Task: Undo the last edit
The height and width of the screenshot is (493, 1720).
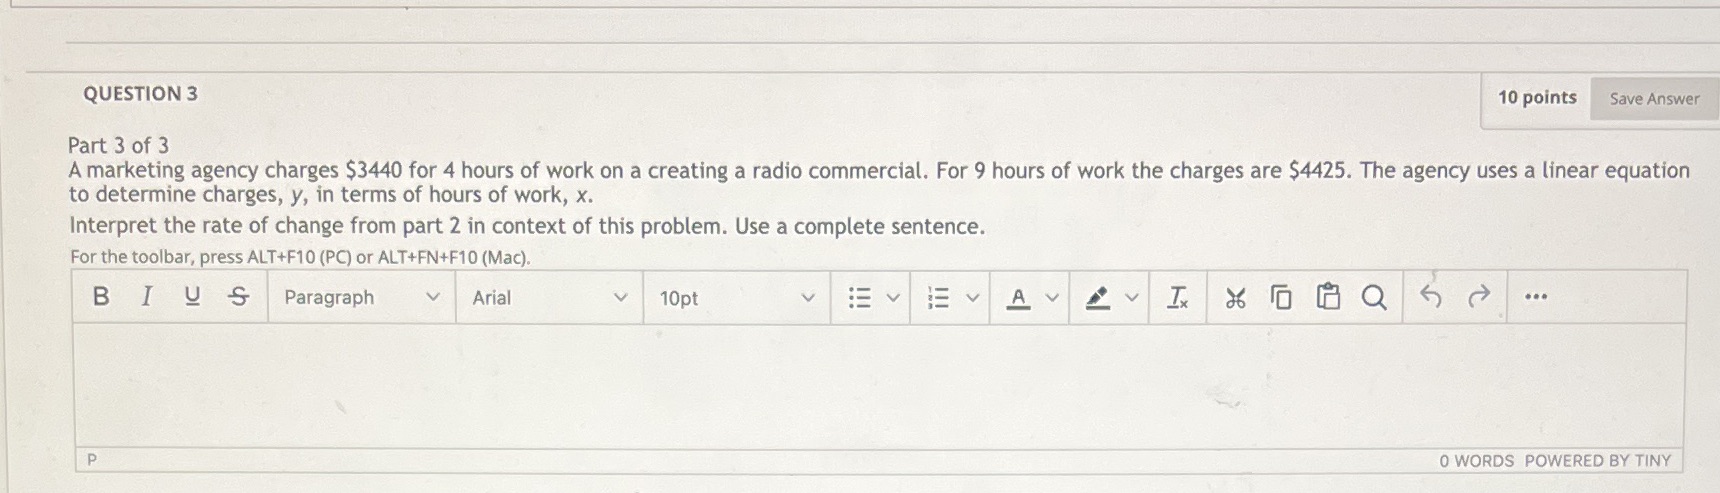Action: (1431, 296)
